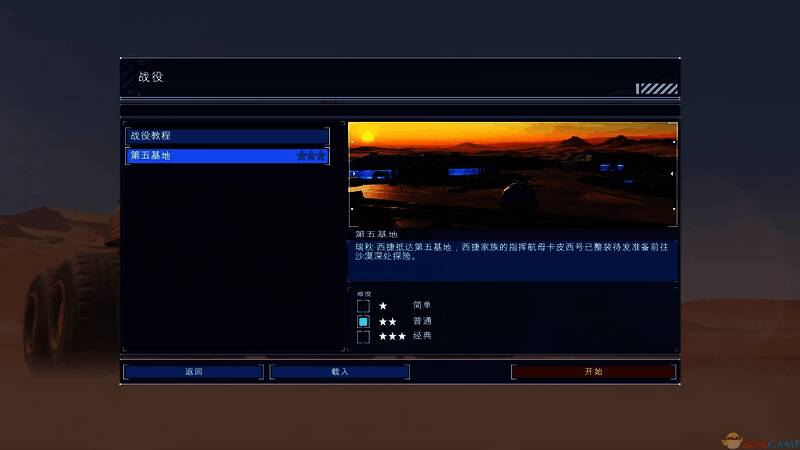The height and width of the screenshot is (450, 800).
Task: Click the star rating on 第五基地 row
Action: pyautogui.click(x=310, y=156)
